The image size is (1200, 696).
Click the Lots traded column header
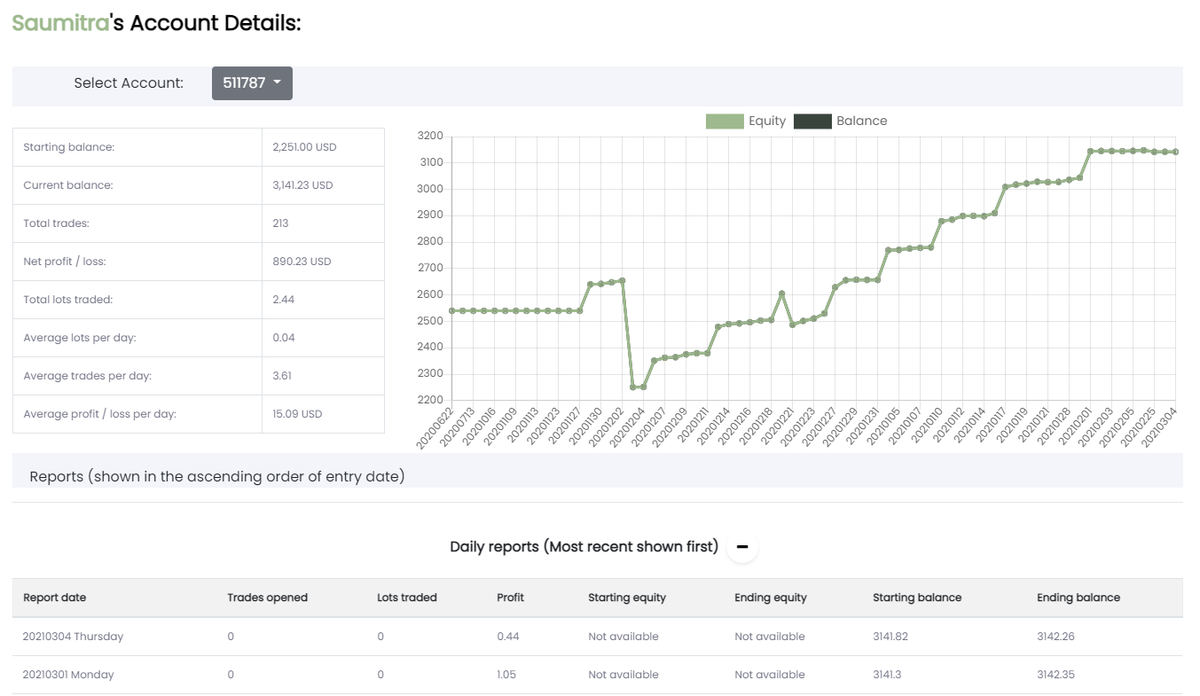(407, 597)
